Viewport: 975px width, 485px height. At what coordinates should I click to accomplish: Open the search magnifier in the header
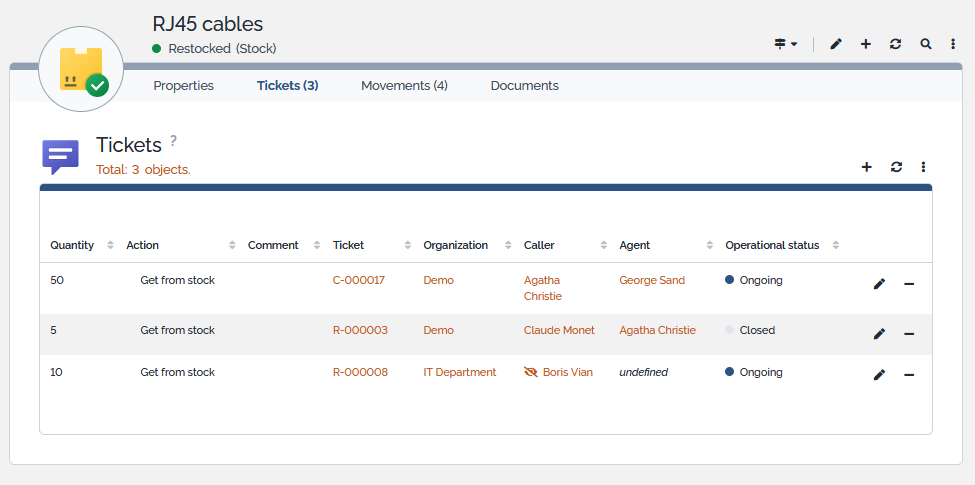(x=926, y=44)
